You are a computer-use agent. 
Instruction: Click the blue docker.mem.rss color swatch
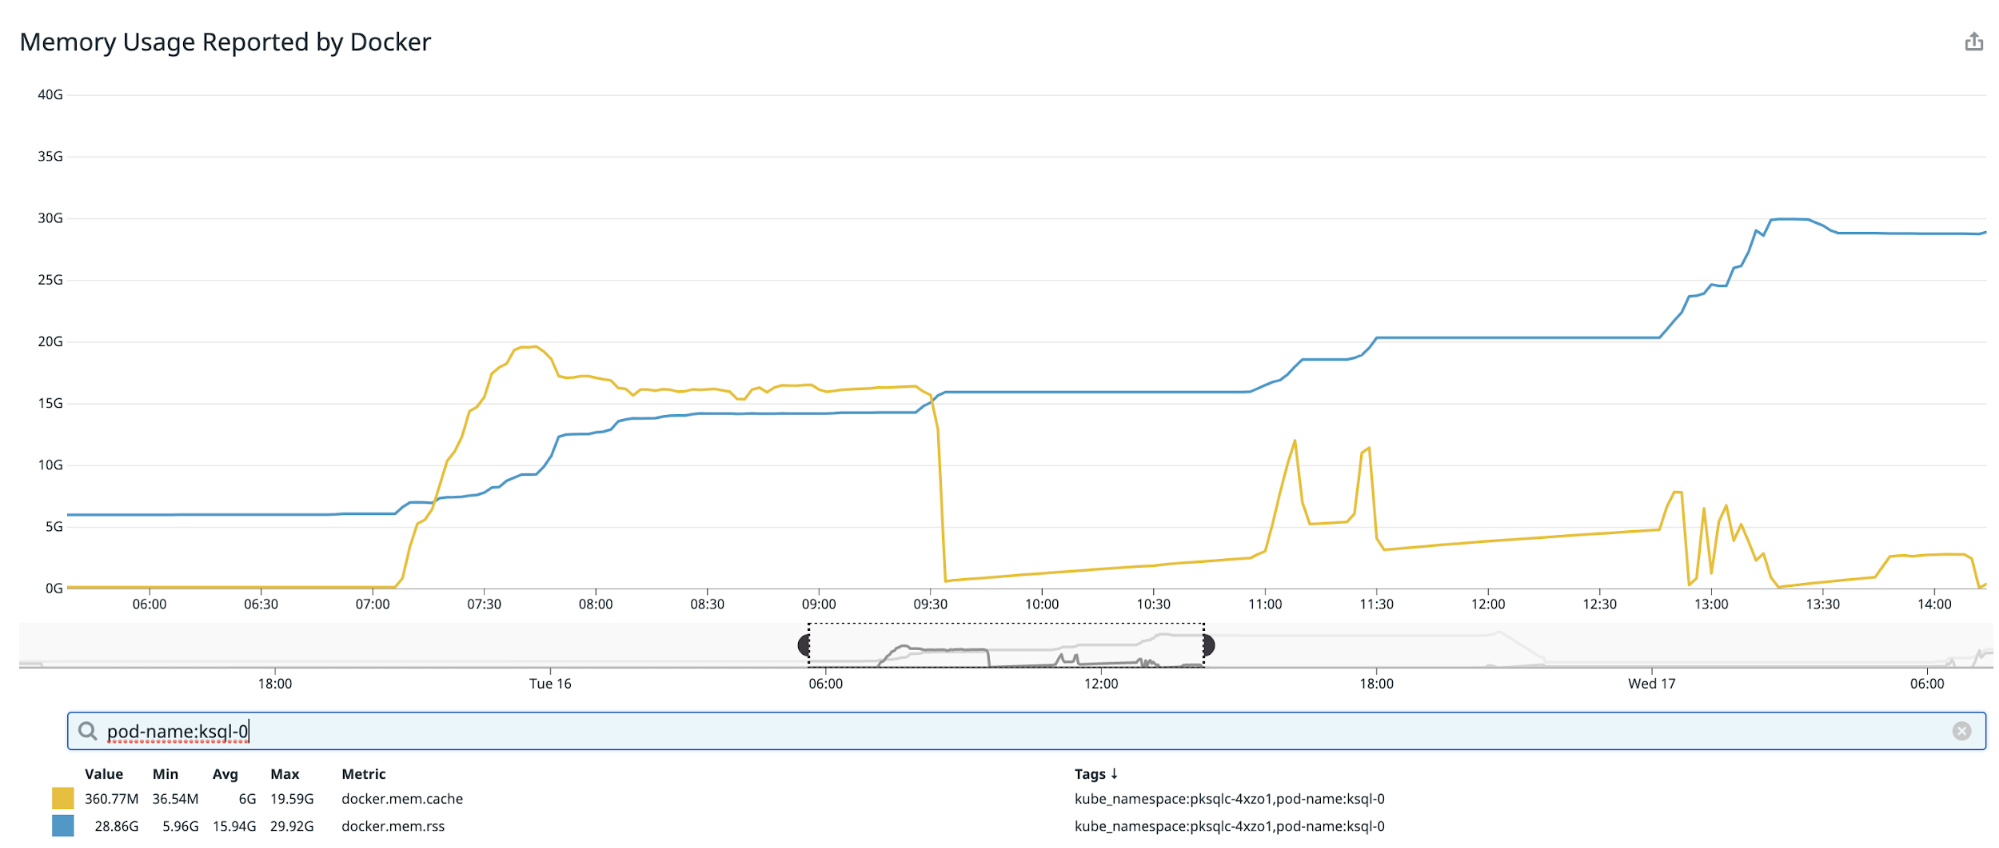(63, 826)
